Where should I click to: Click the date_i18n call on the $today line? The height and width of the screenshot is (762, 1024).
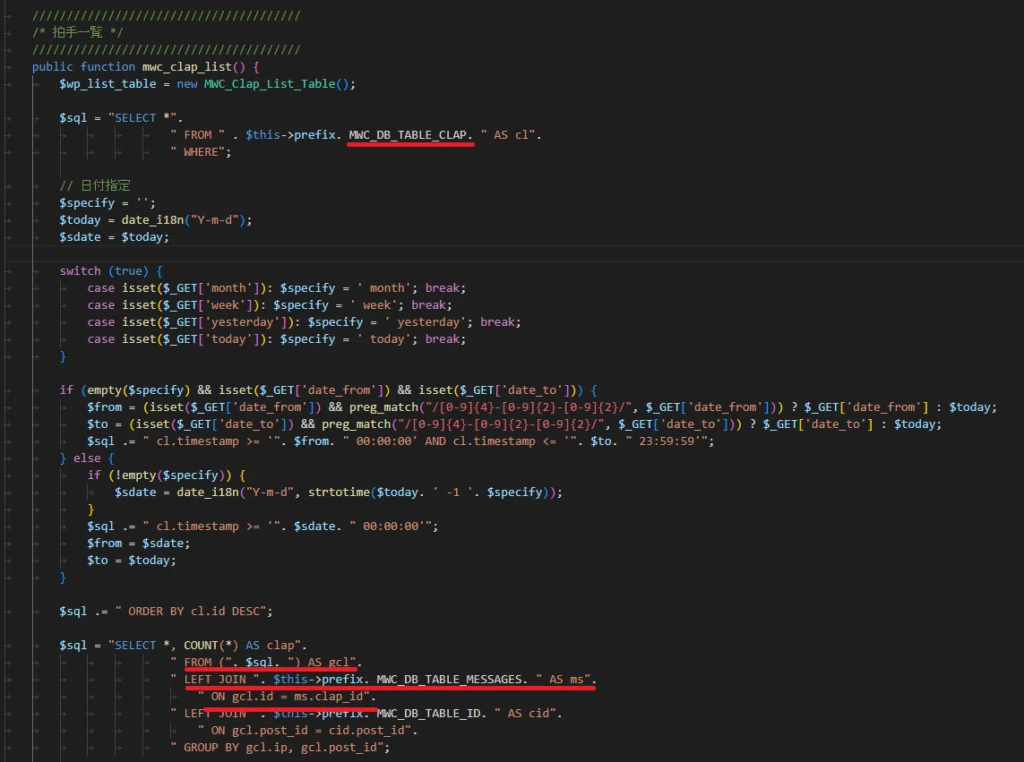tap(152, 220)
